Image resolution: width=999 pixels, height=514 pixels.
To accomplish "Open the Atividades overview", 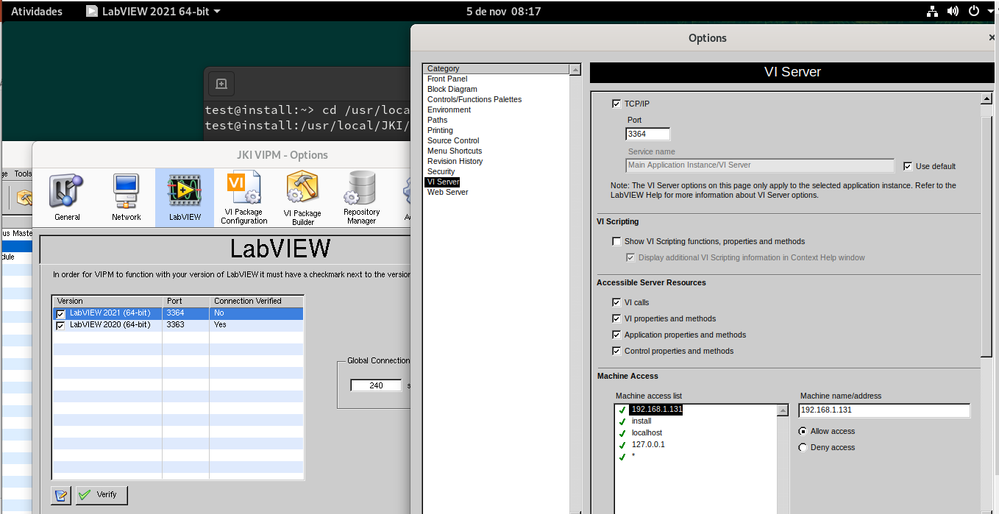I will coord(36,11).
